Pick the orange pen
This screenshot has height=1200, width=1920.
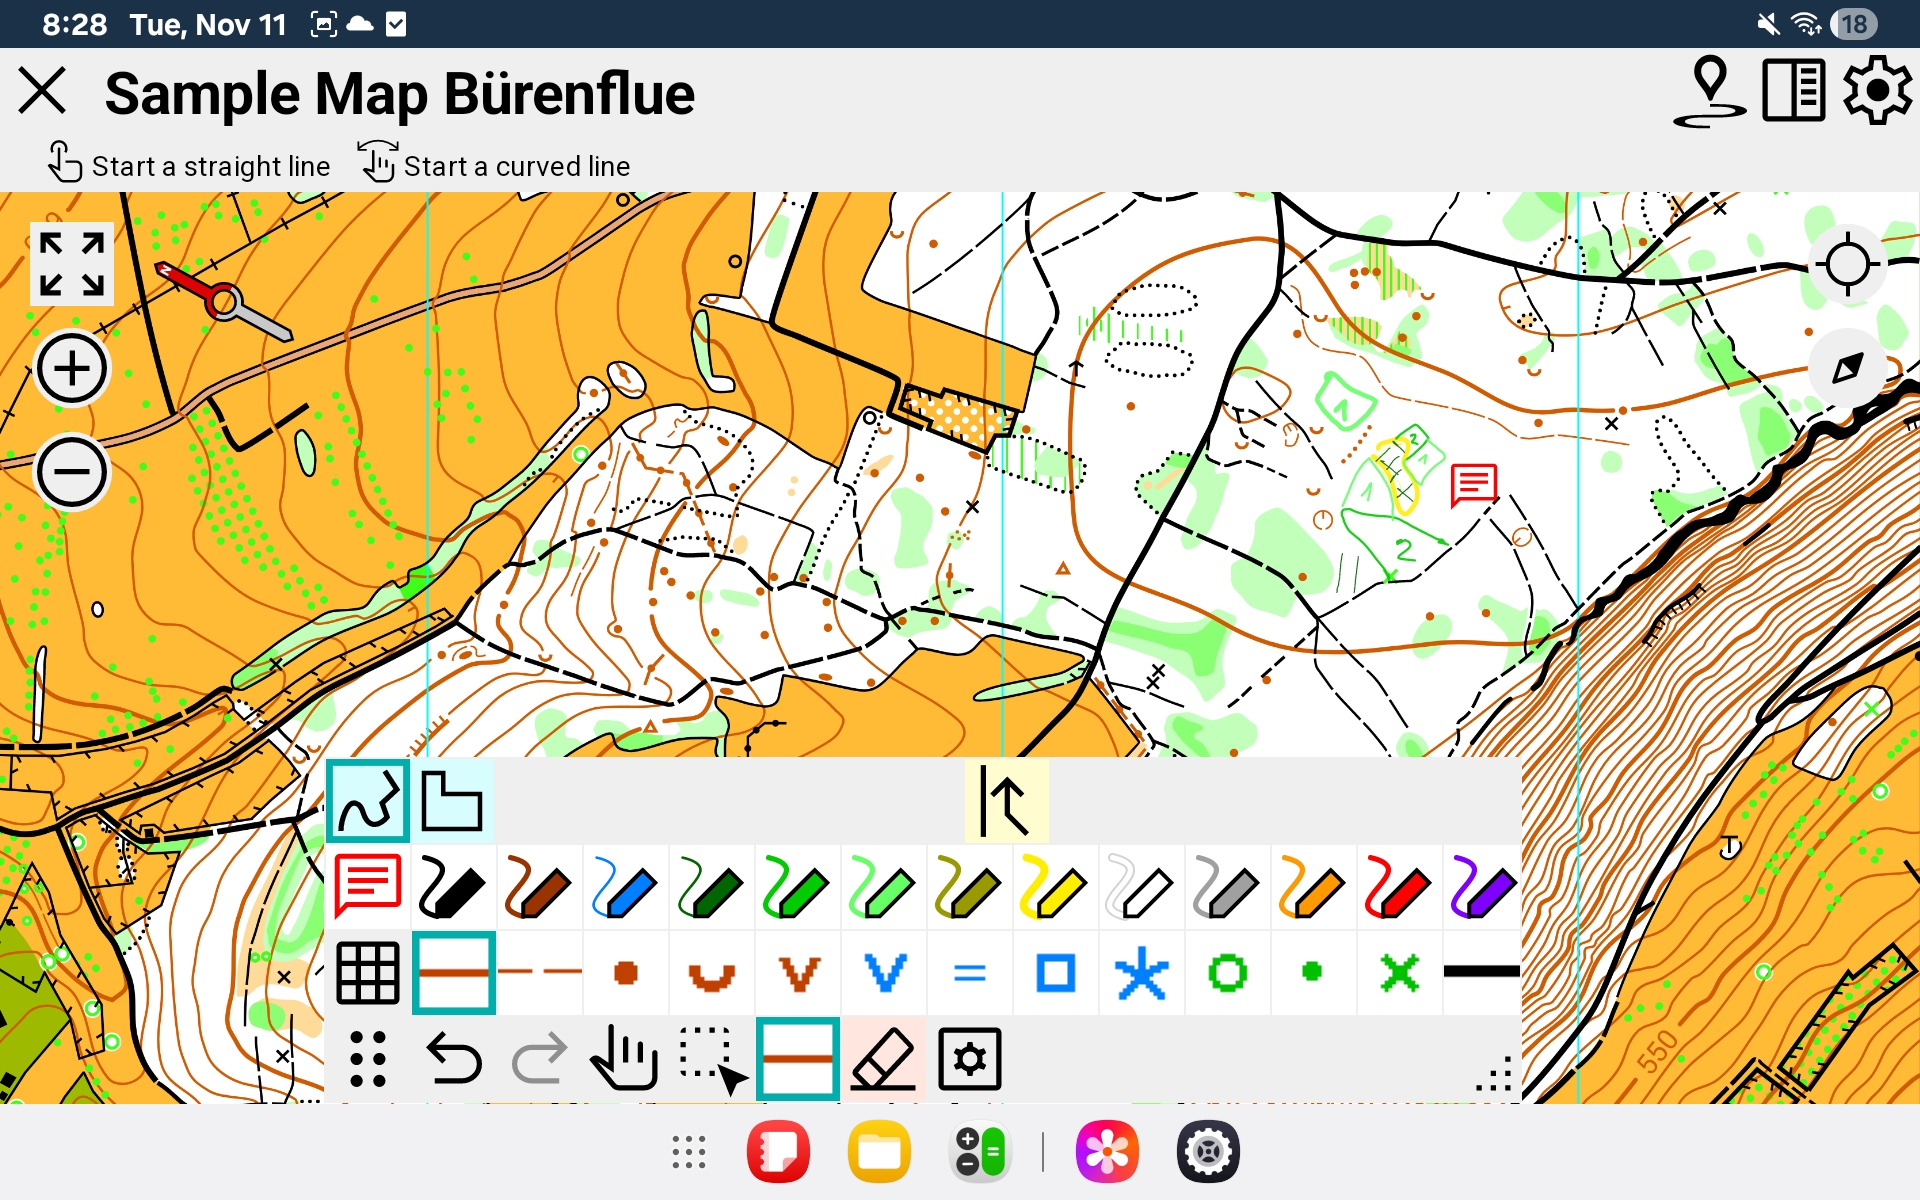click(1312, 886)
